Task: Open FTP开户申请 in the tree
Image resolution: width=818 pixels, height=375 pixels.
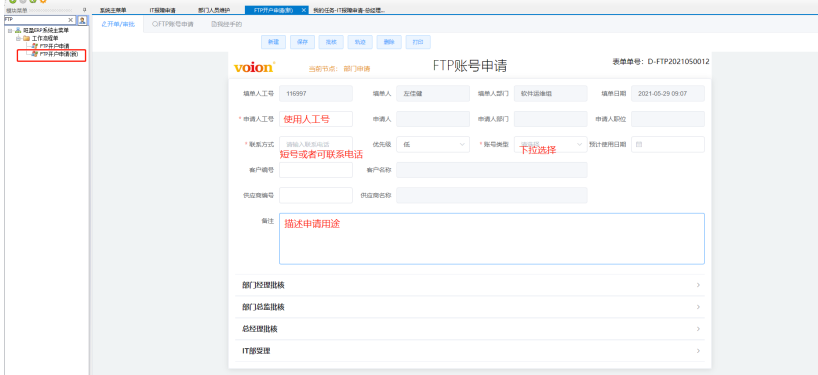Action: click(x=54, y=46)
